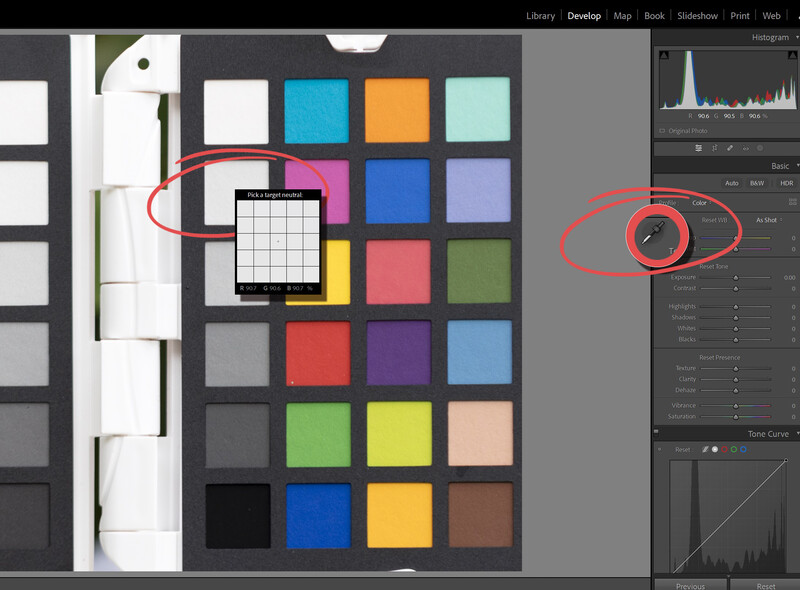The height and width of the screenshot is (590, 800).
Task: Click the Dehaze slider handle
Action: pos(736,390)
